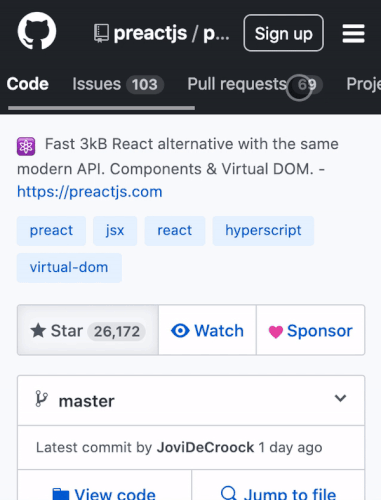Select the virtual-dom topic tag
This screenshot has width=381, height=500.
pyautogui.click(x=69, y=268)
